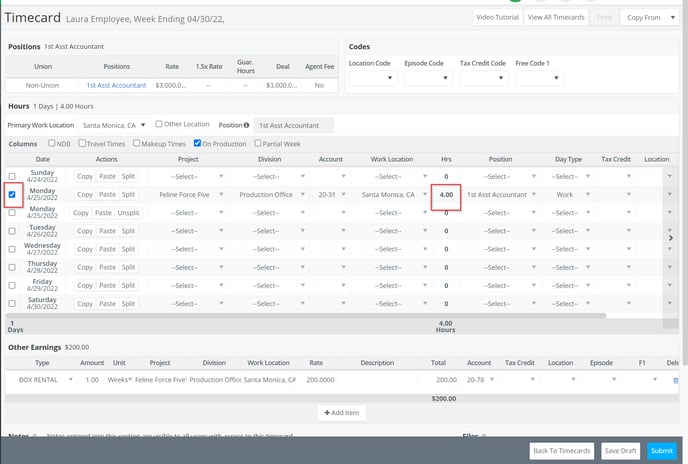Open the Primary Work Location dropdown
The image size is (688, 464).
click(114, 126)
